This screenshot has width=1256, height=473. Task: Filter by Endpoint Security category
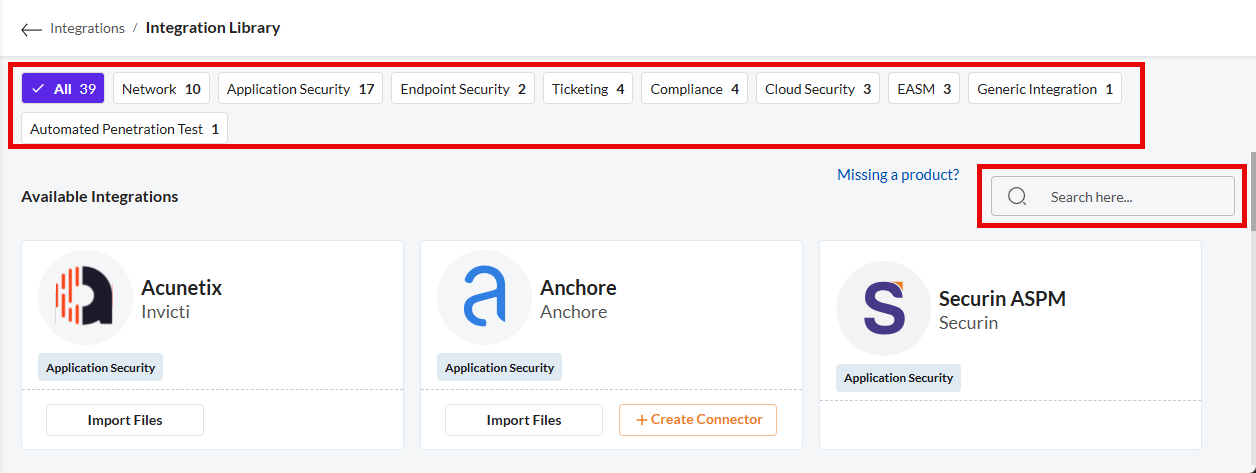tap(463, 89)
